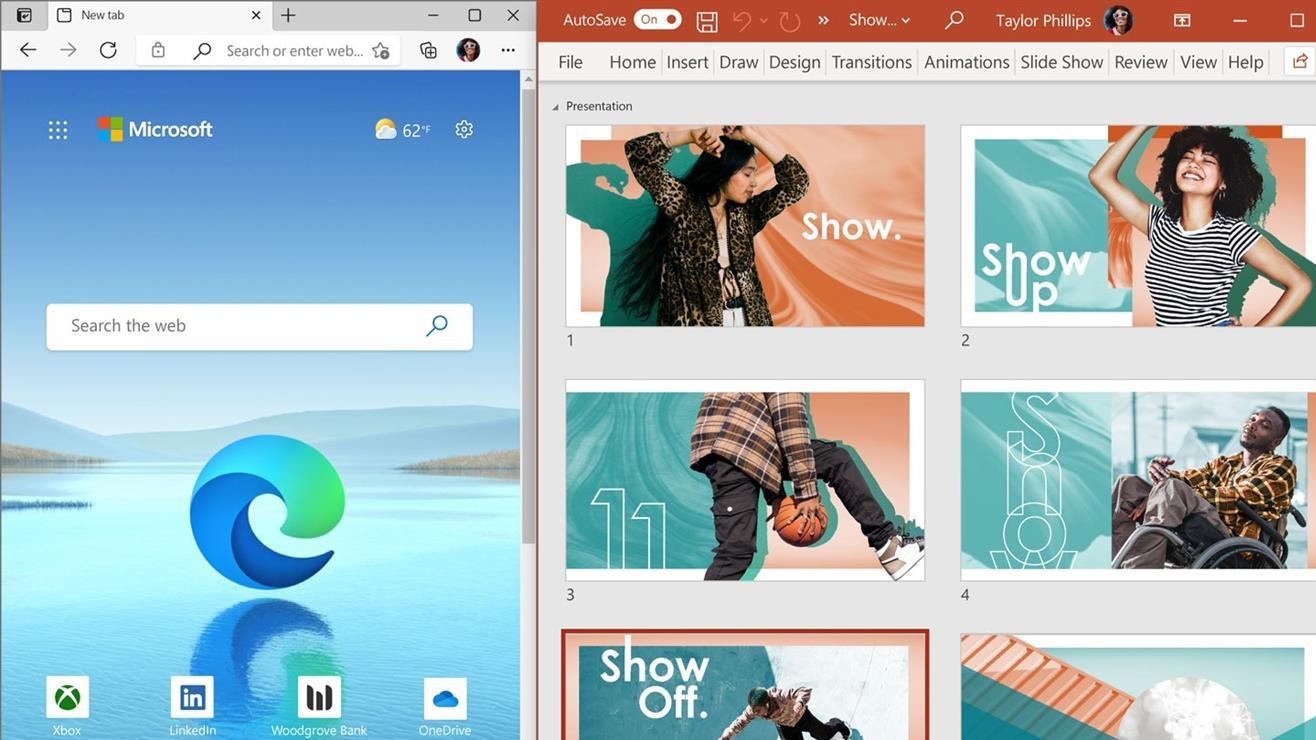Viewport: 1316px width, 740px height.
Task: Open the Help ribbon tab
Action: tap(1246, 62)
